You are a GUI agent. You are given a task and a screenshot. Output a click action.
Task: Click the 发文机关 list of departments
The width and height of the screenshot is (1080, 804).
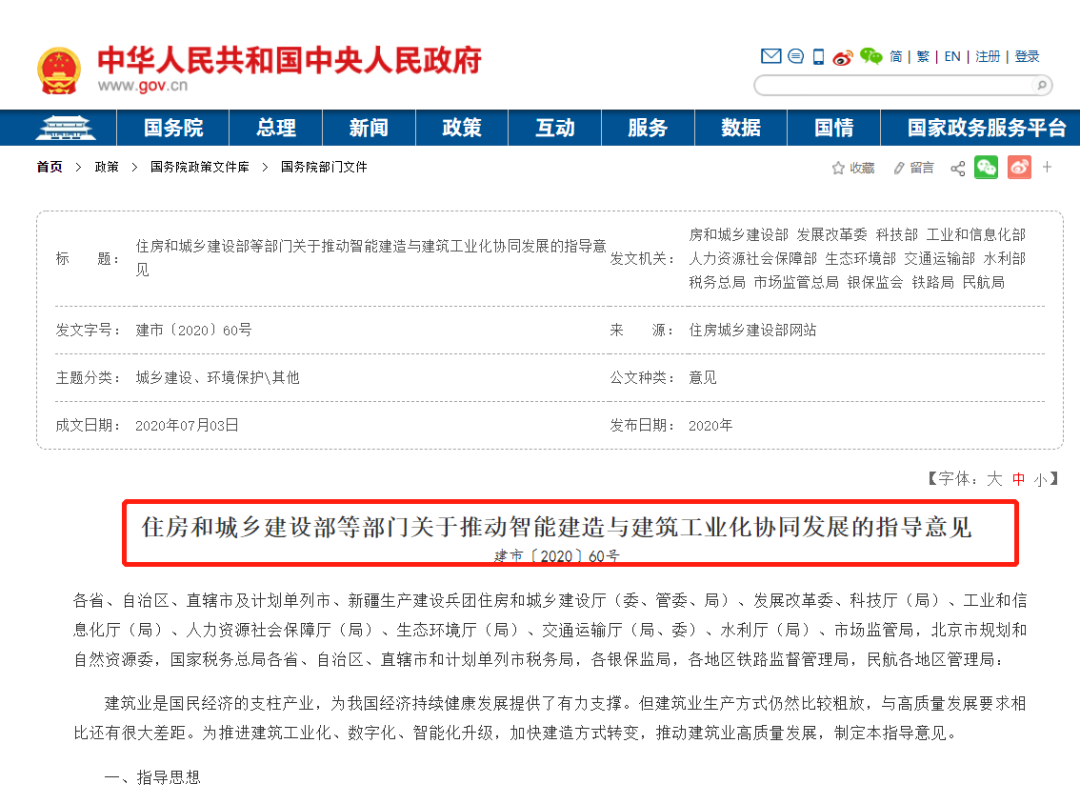[x=857, y=258]
